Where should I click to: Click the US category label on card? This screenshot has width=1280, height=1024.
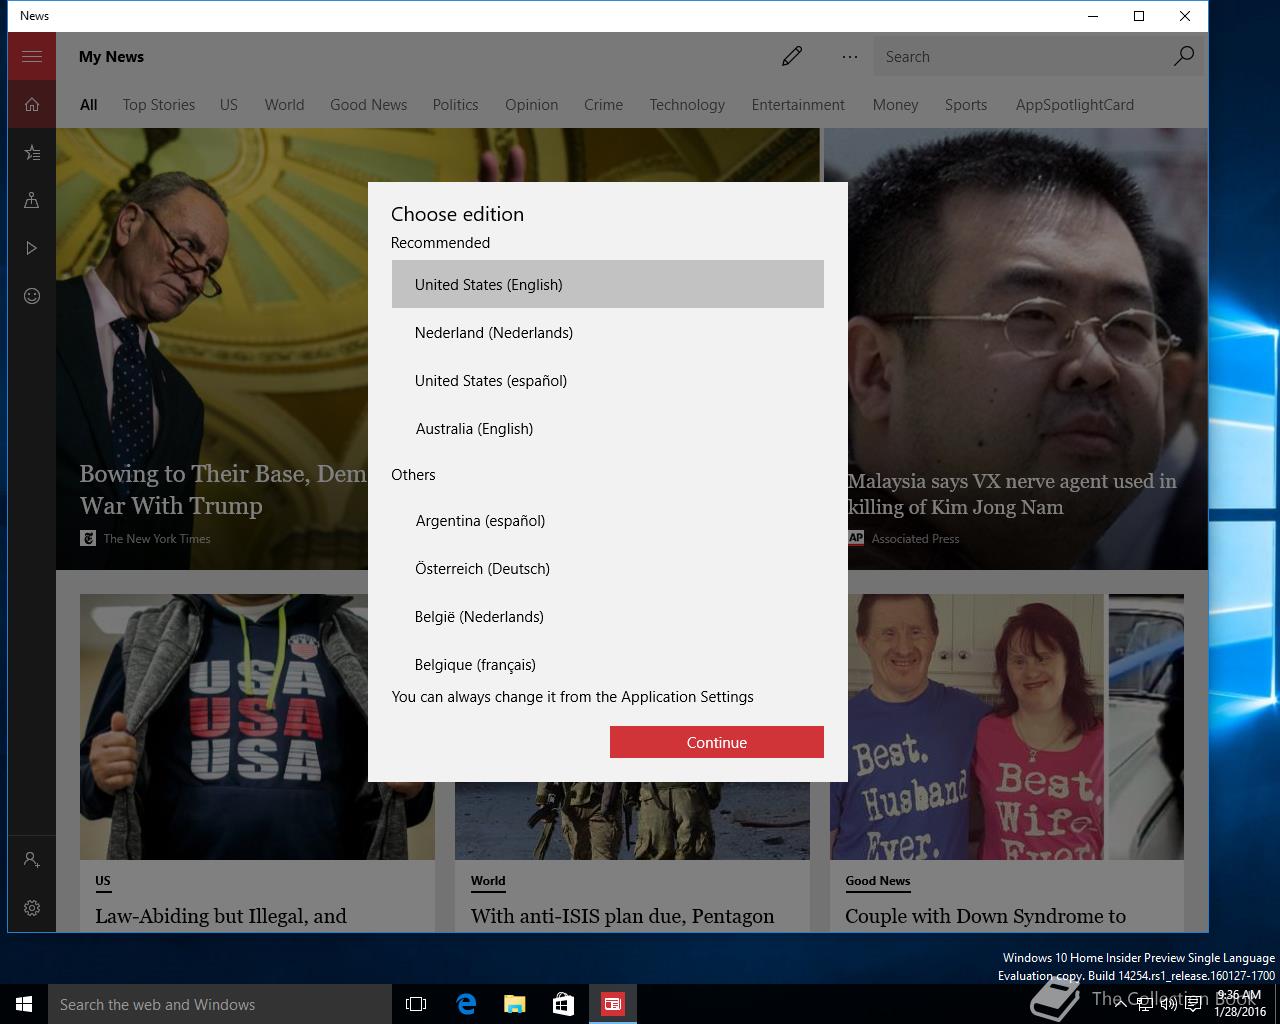click(103, 881)
